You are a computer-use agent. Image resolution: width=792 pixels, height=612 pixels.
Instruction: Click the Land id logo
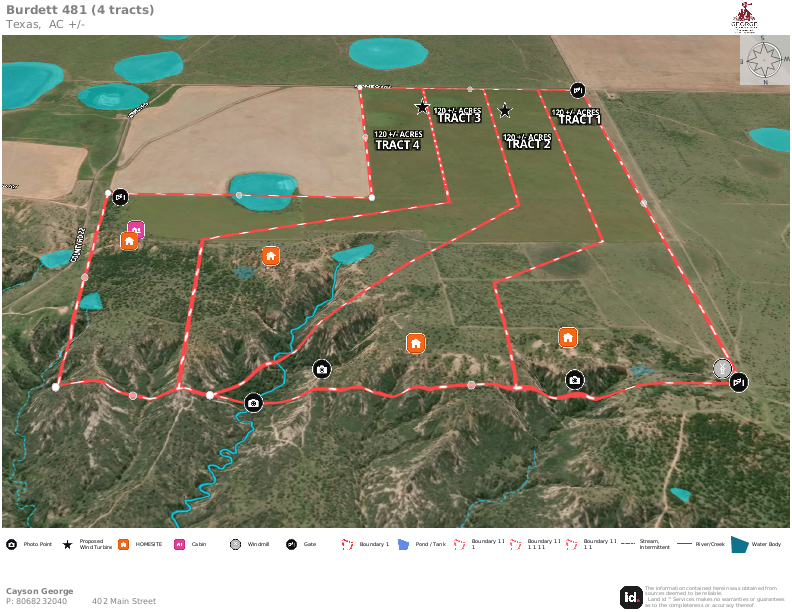[x=631, y=597]
